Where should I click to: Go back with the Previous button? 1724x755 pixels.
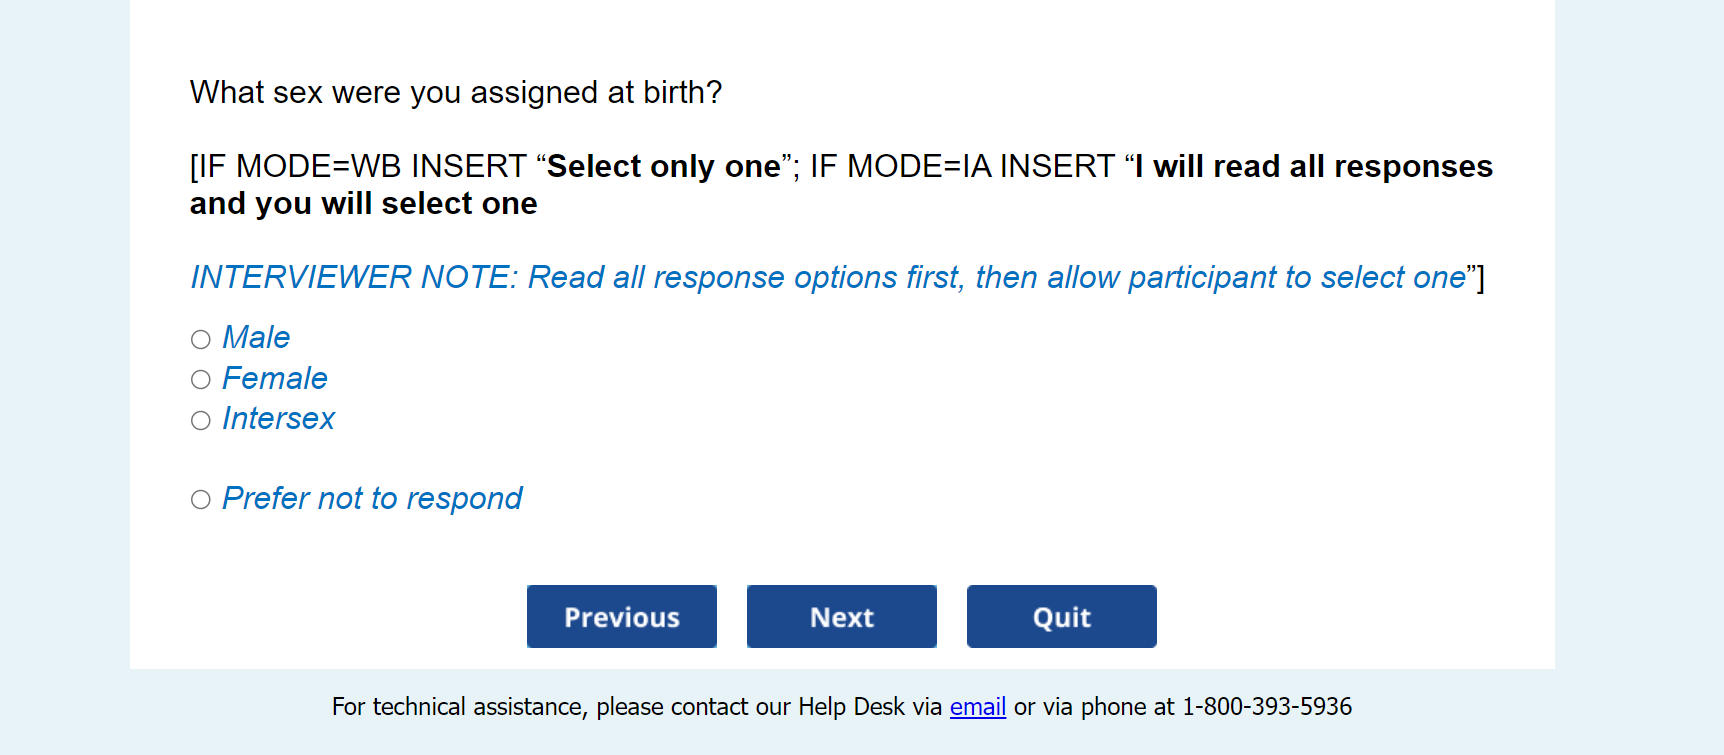point(621,617)
